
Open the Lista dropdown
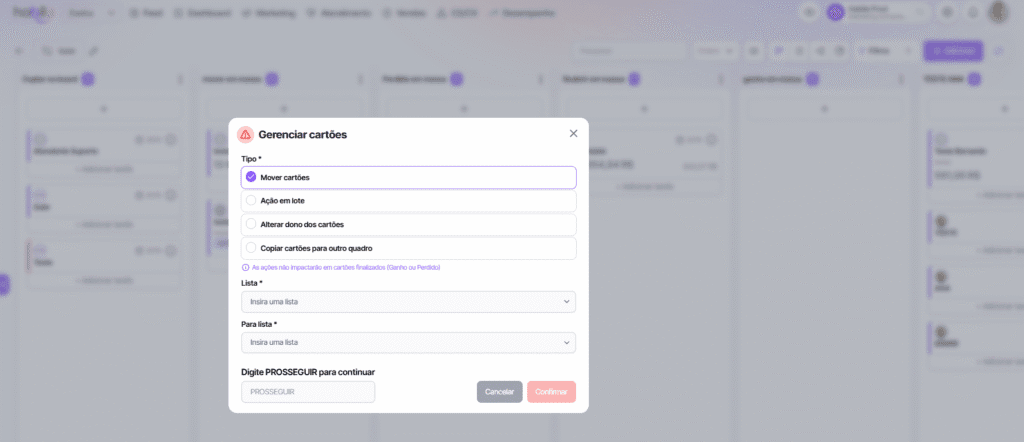(x=408, y=301)
